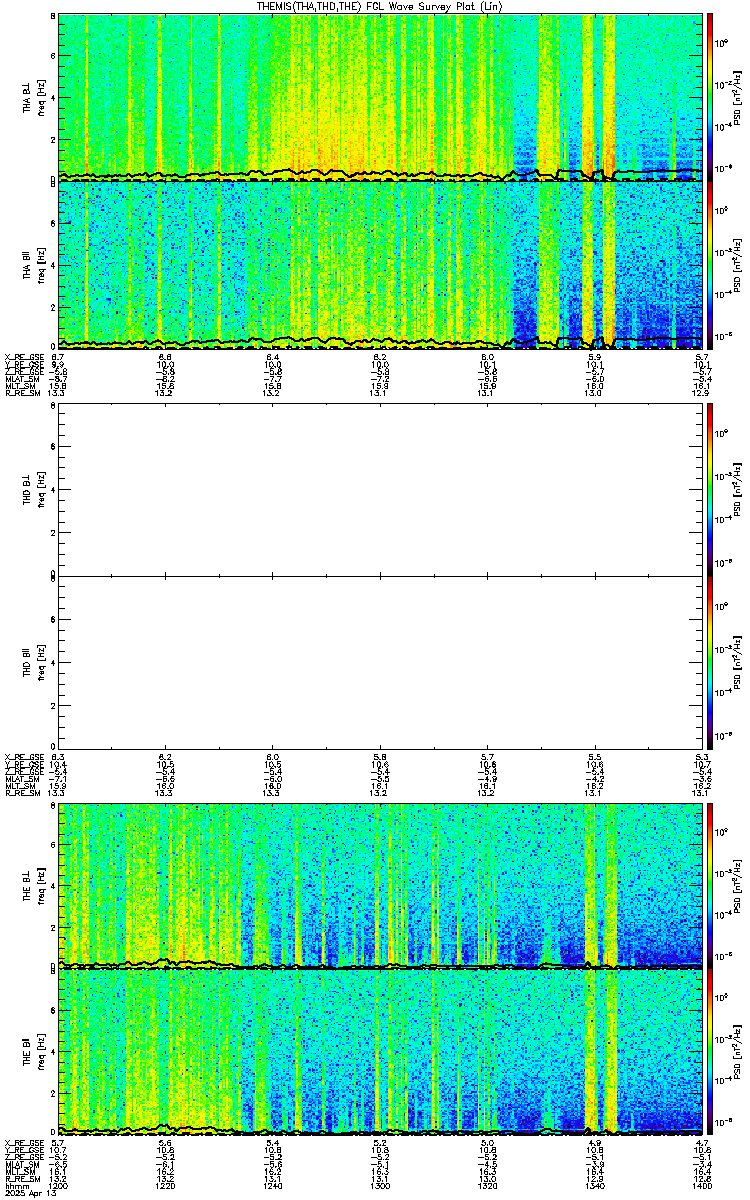
Task: Click the empty THD B parallel panel
Action: 381,660
